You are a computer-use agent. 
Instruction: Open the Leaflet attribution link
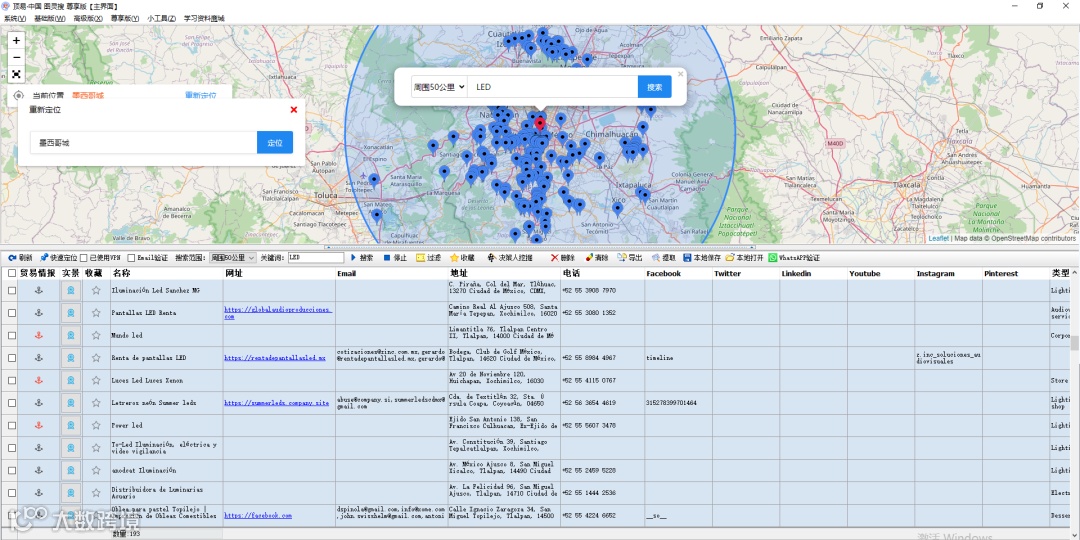tap(938, 238)
